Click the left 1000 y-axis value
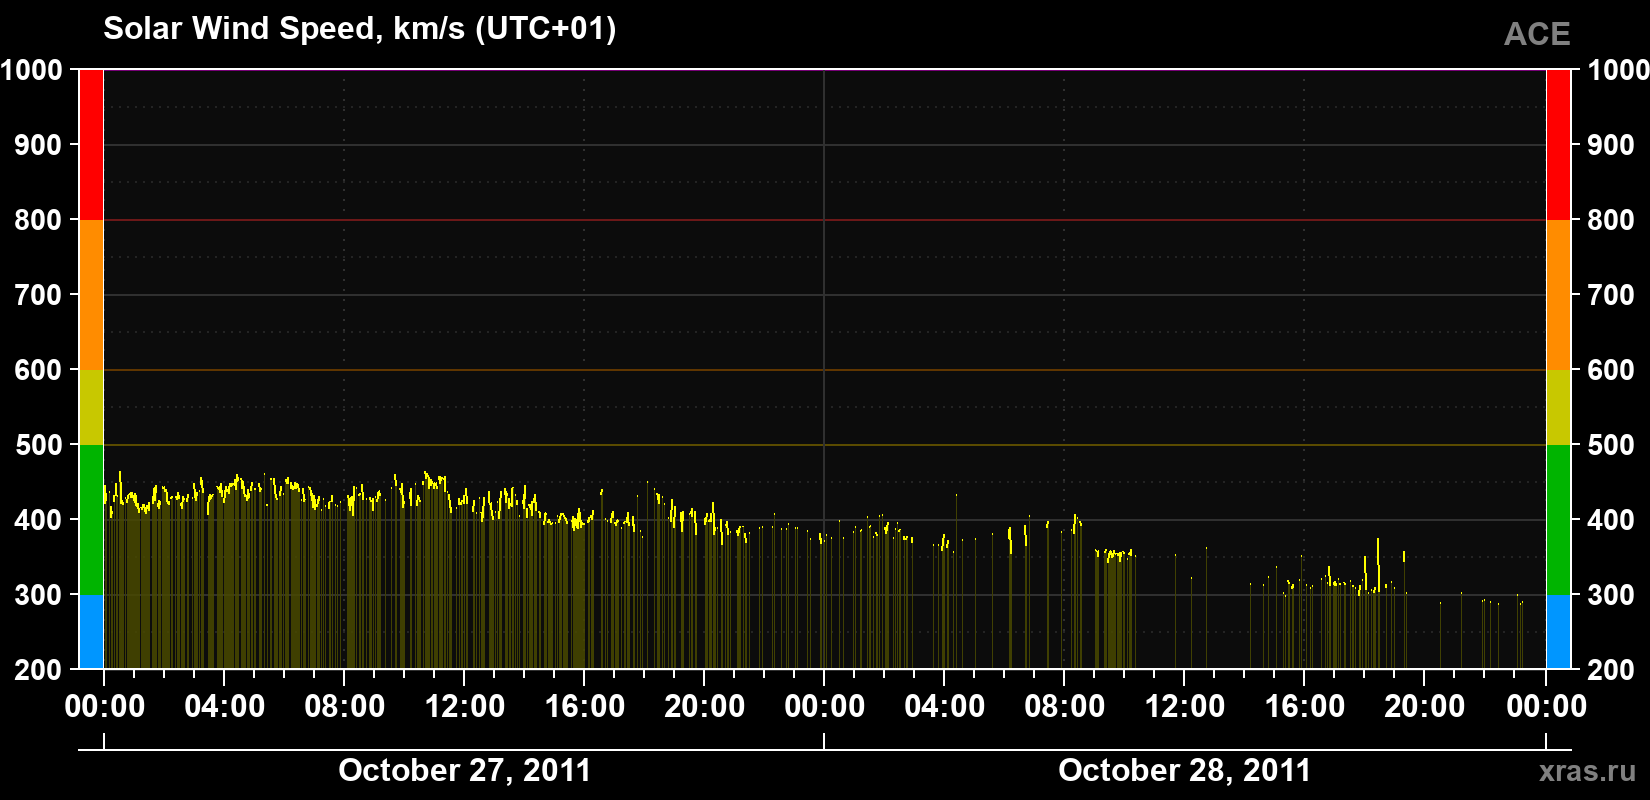Screen dimensions: 1650x800 (x=32, y=70)
